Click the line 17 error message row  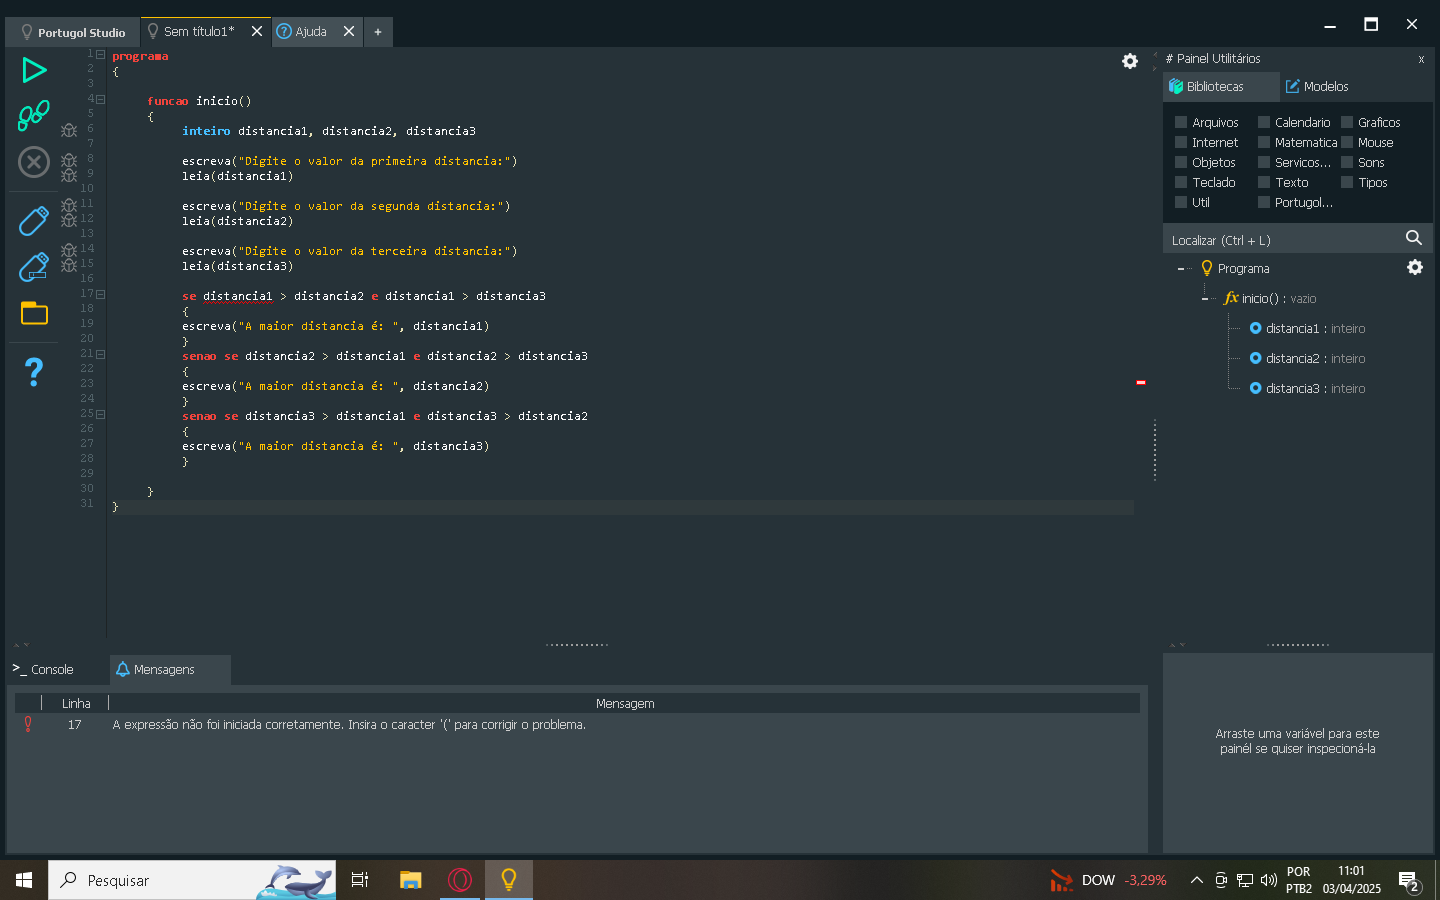click(x=577, y=724)
